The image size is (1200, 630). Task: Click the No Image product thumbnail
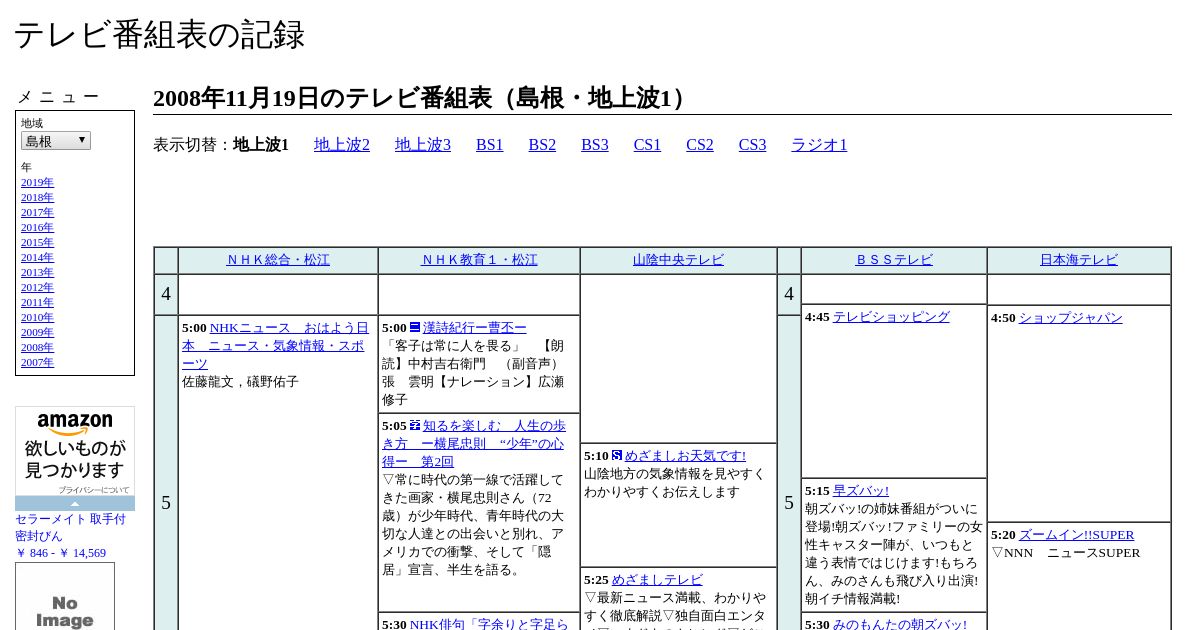coord(65,596)
